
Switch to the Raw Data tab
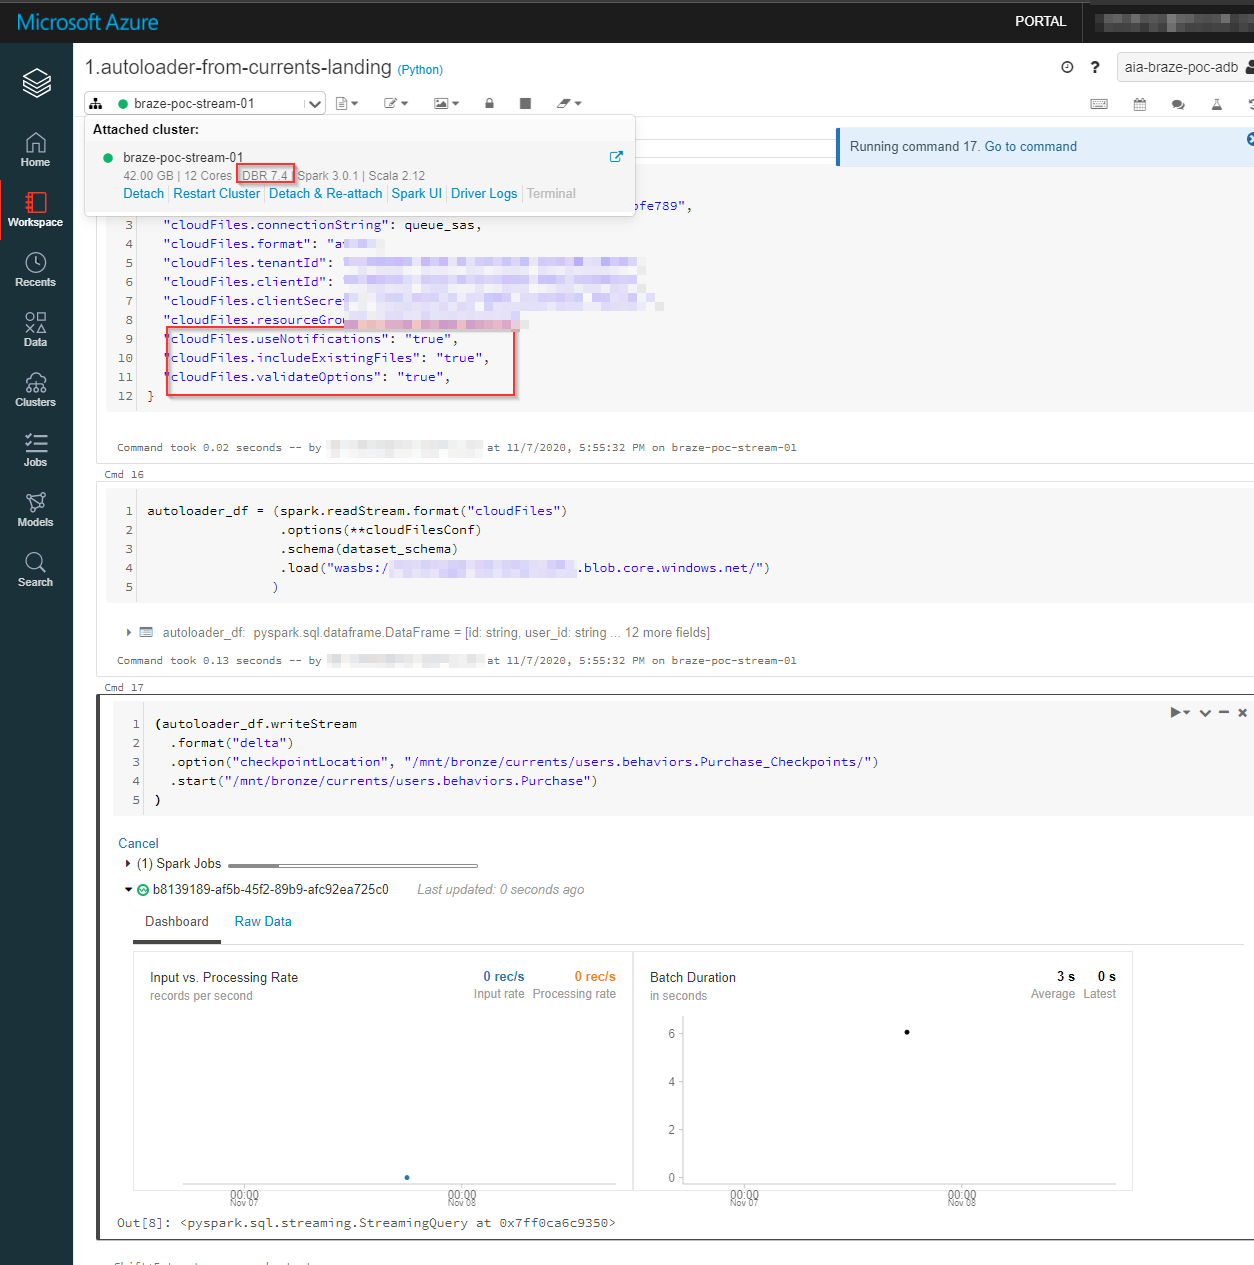click(262, 921)
